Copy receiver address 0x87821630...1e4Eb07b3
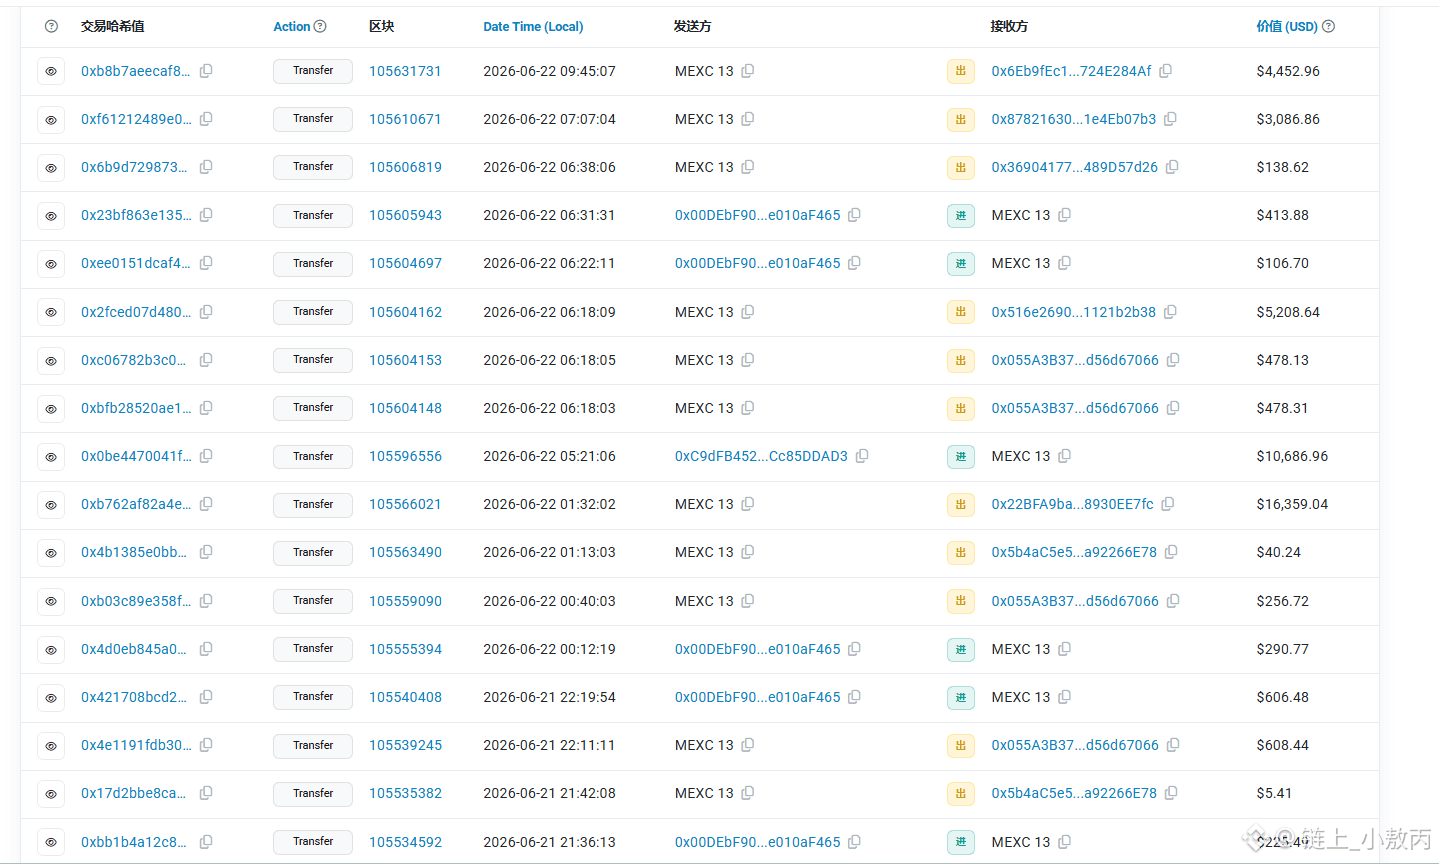Viewport: 1439px width, 864px height. pyautogui.click(x=1170, y=119)
